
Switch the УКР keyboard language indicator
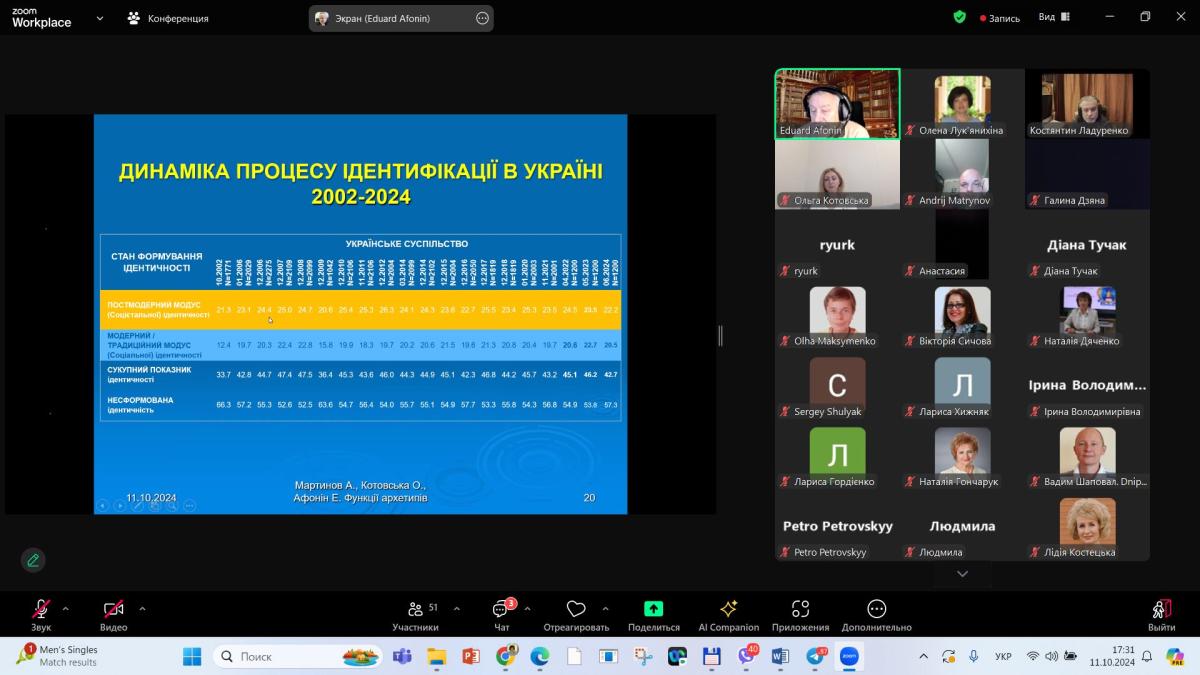point(1003,657)
